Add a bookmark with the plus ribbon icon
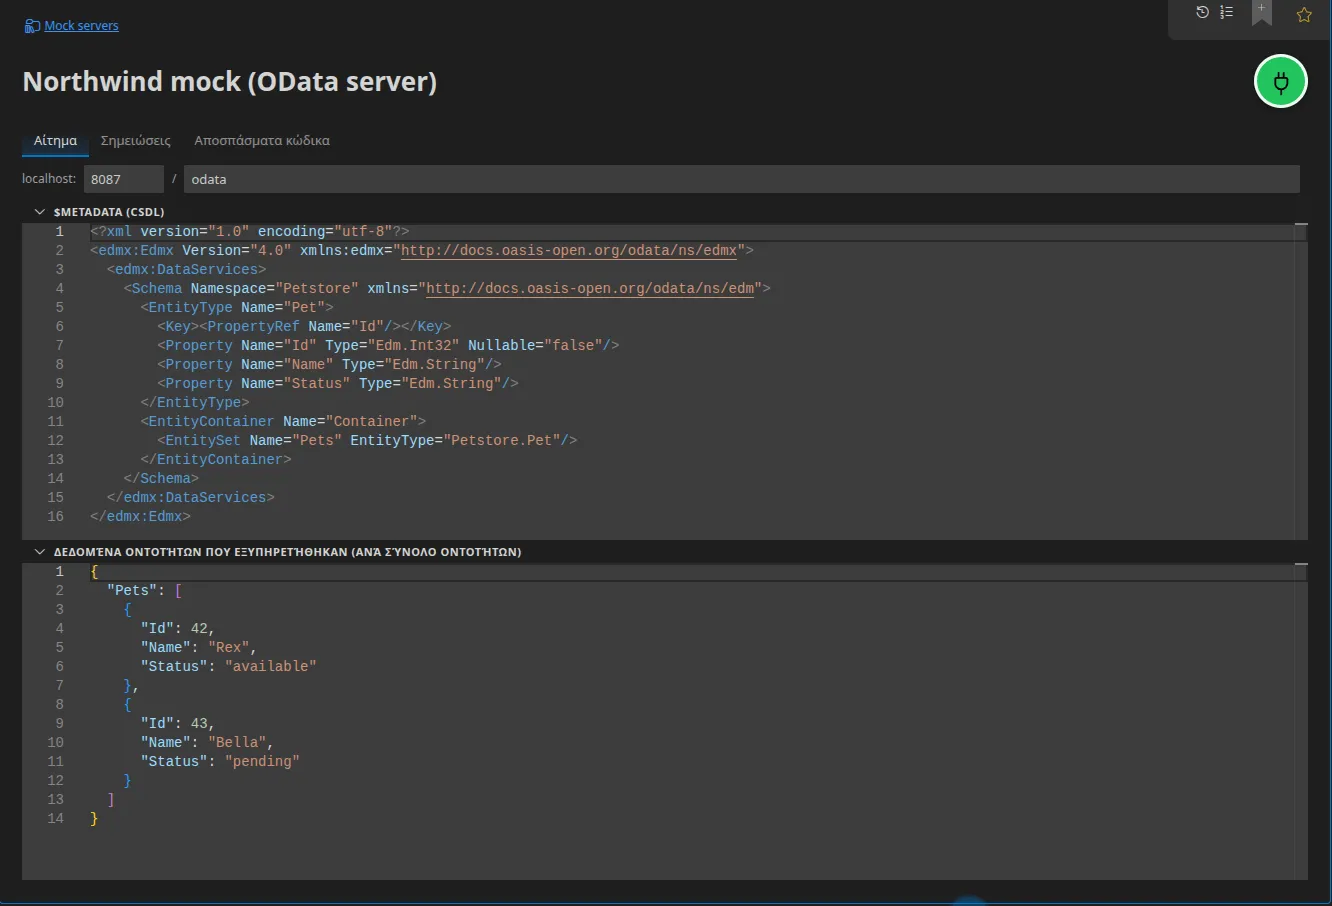The width and height of the screenshot is (1332, 906). point(1262,12)
